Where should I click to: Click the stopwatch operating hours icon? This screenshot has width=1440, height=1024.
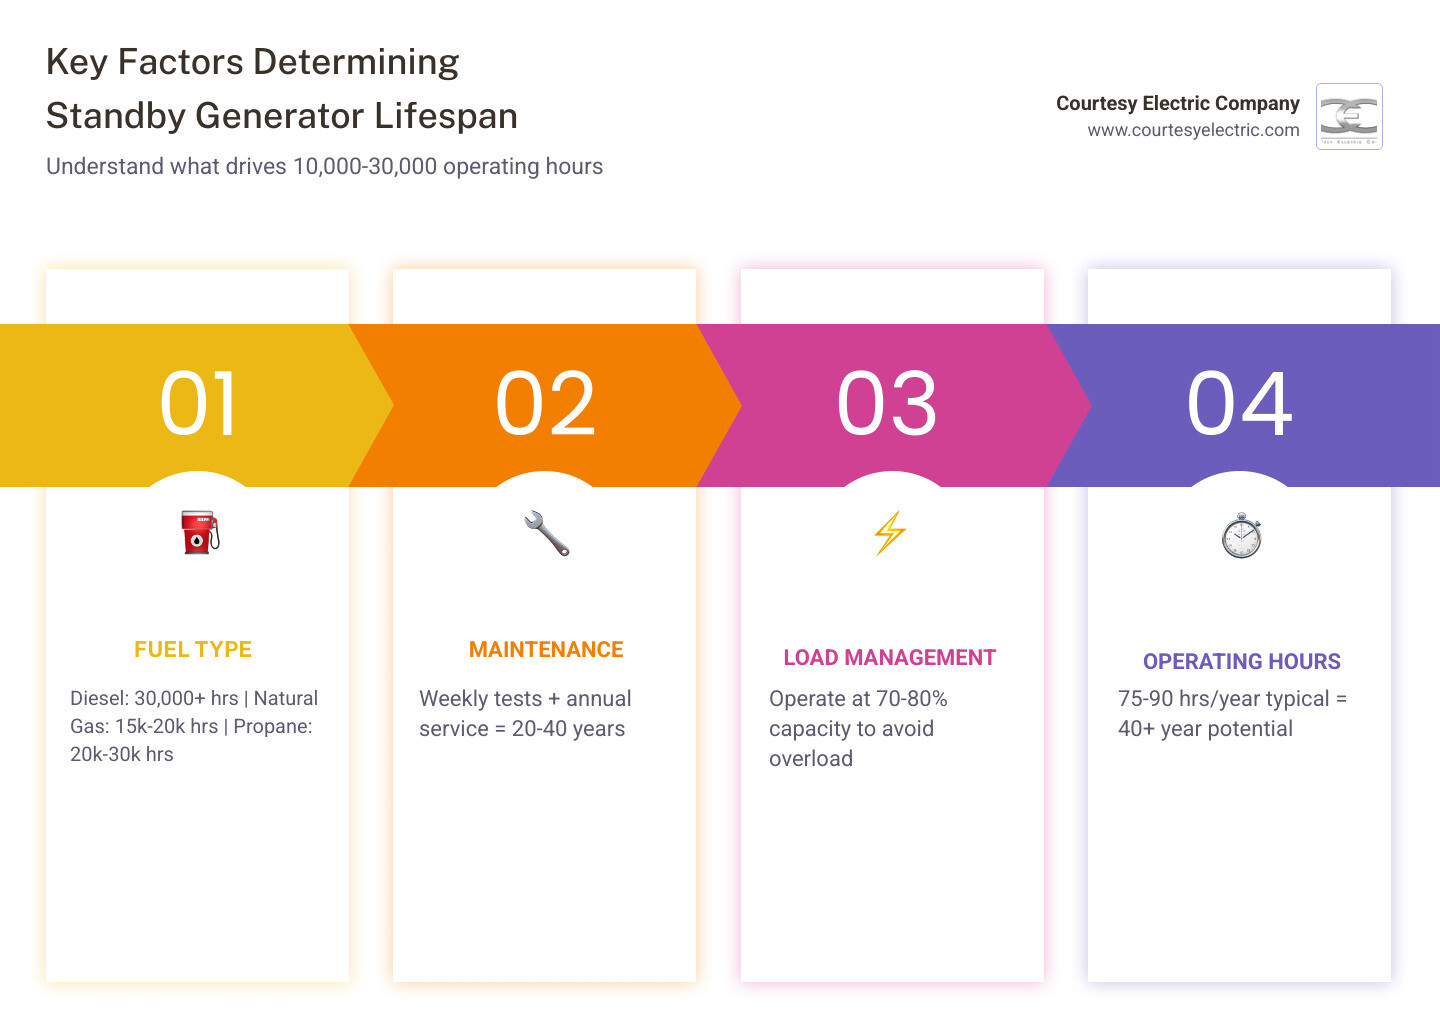[1241, 536]
